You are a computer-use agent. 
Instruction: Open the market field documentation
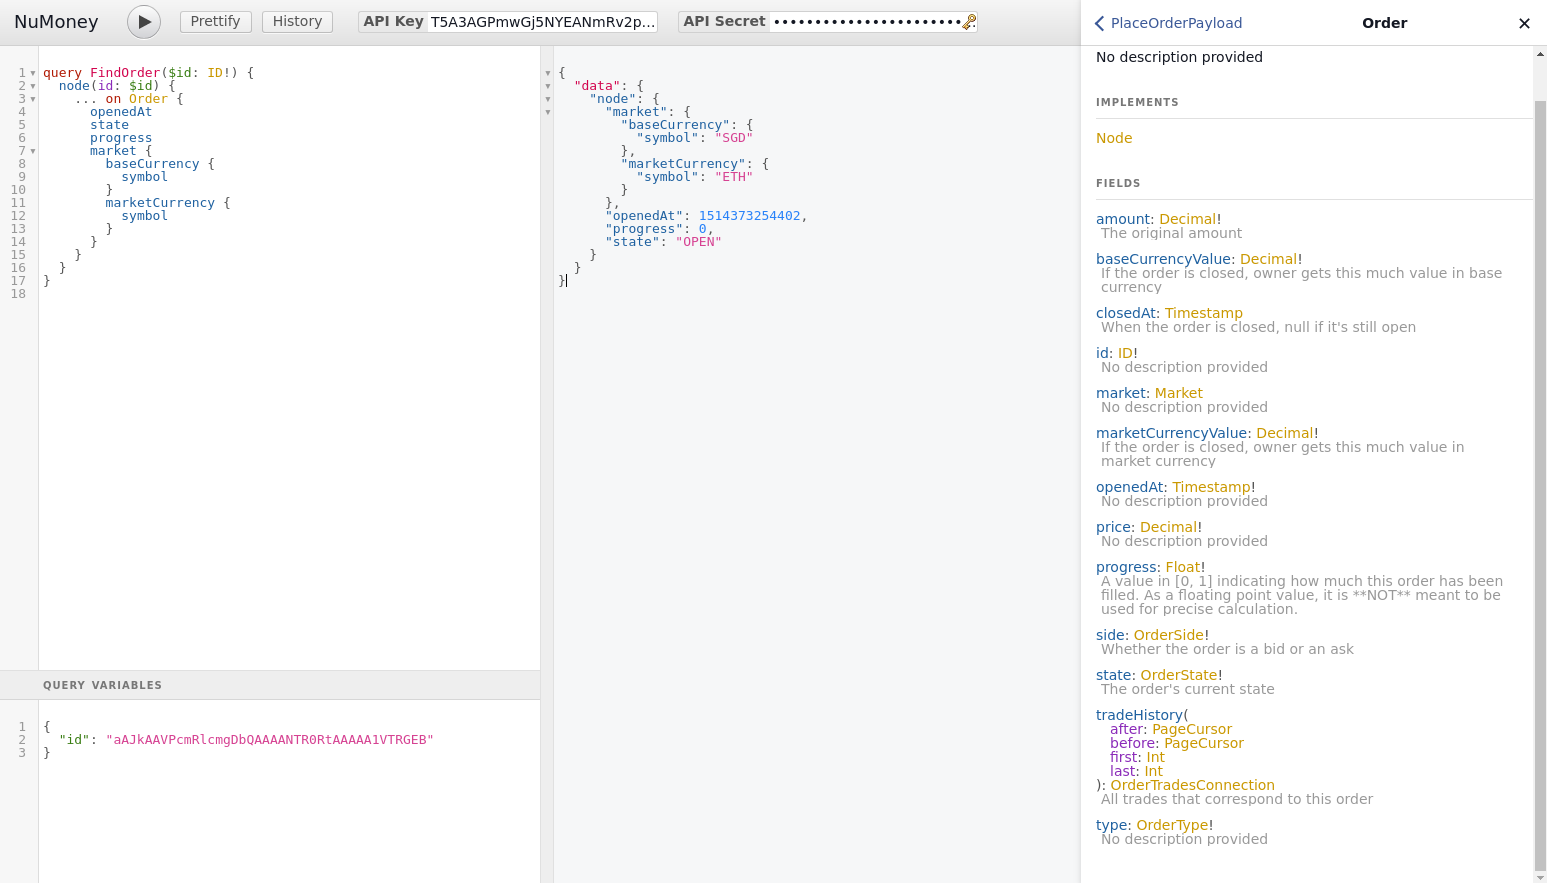1121,393
